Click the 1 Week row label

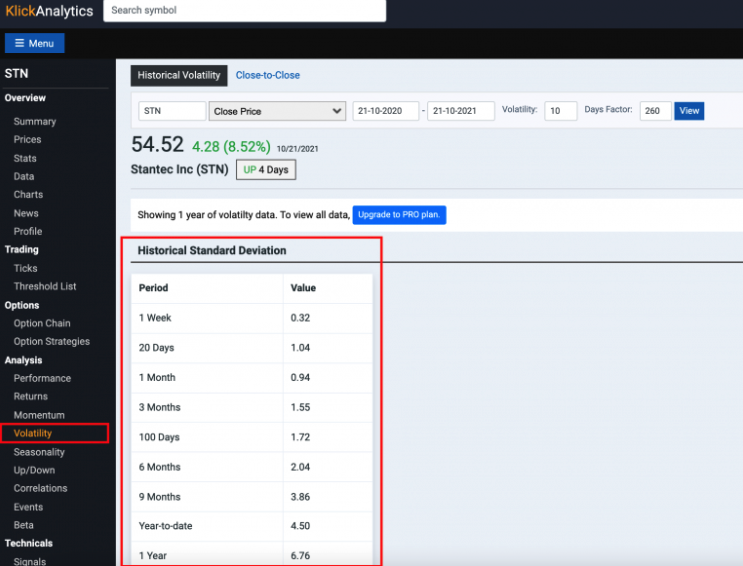(x=155, y=318)
